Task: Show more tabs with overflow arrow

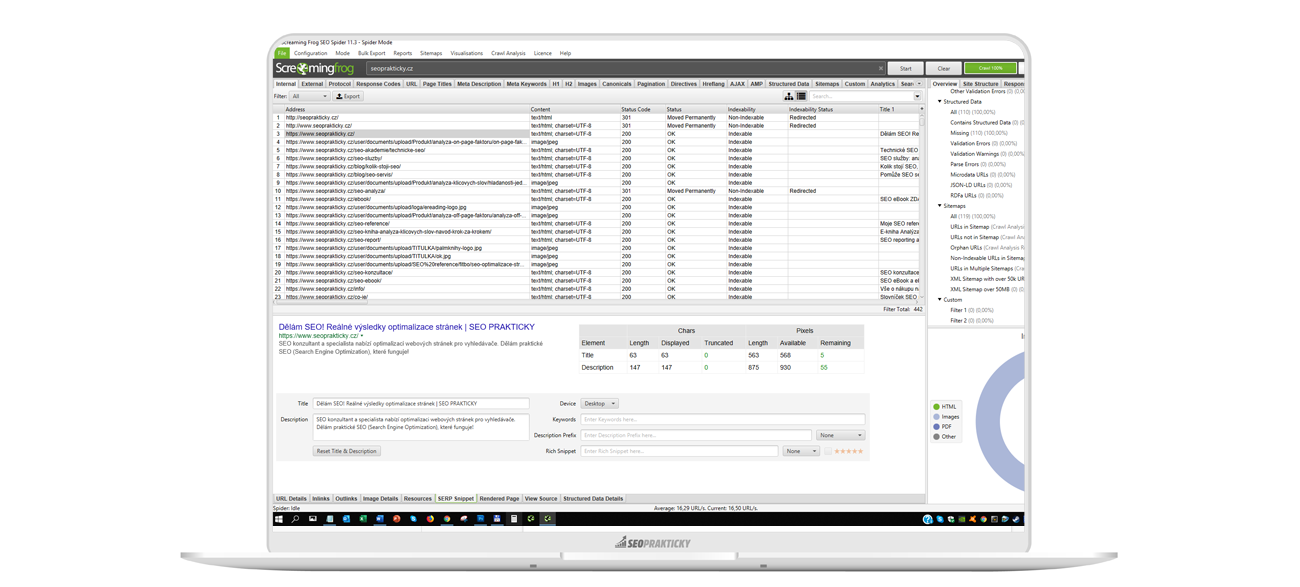Action: [x=920, y=84]
